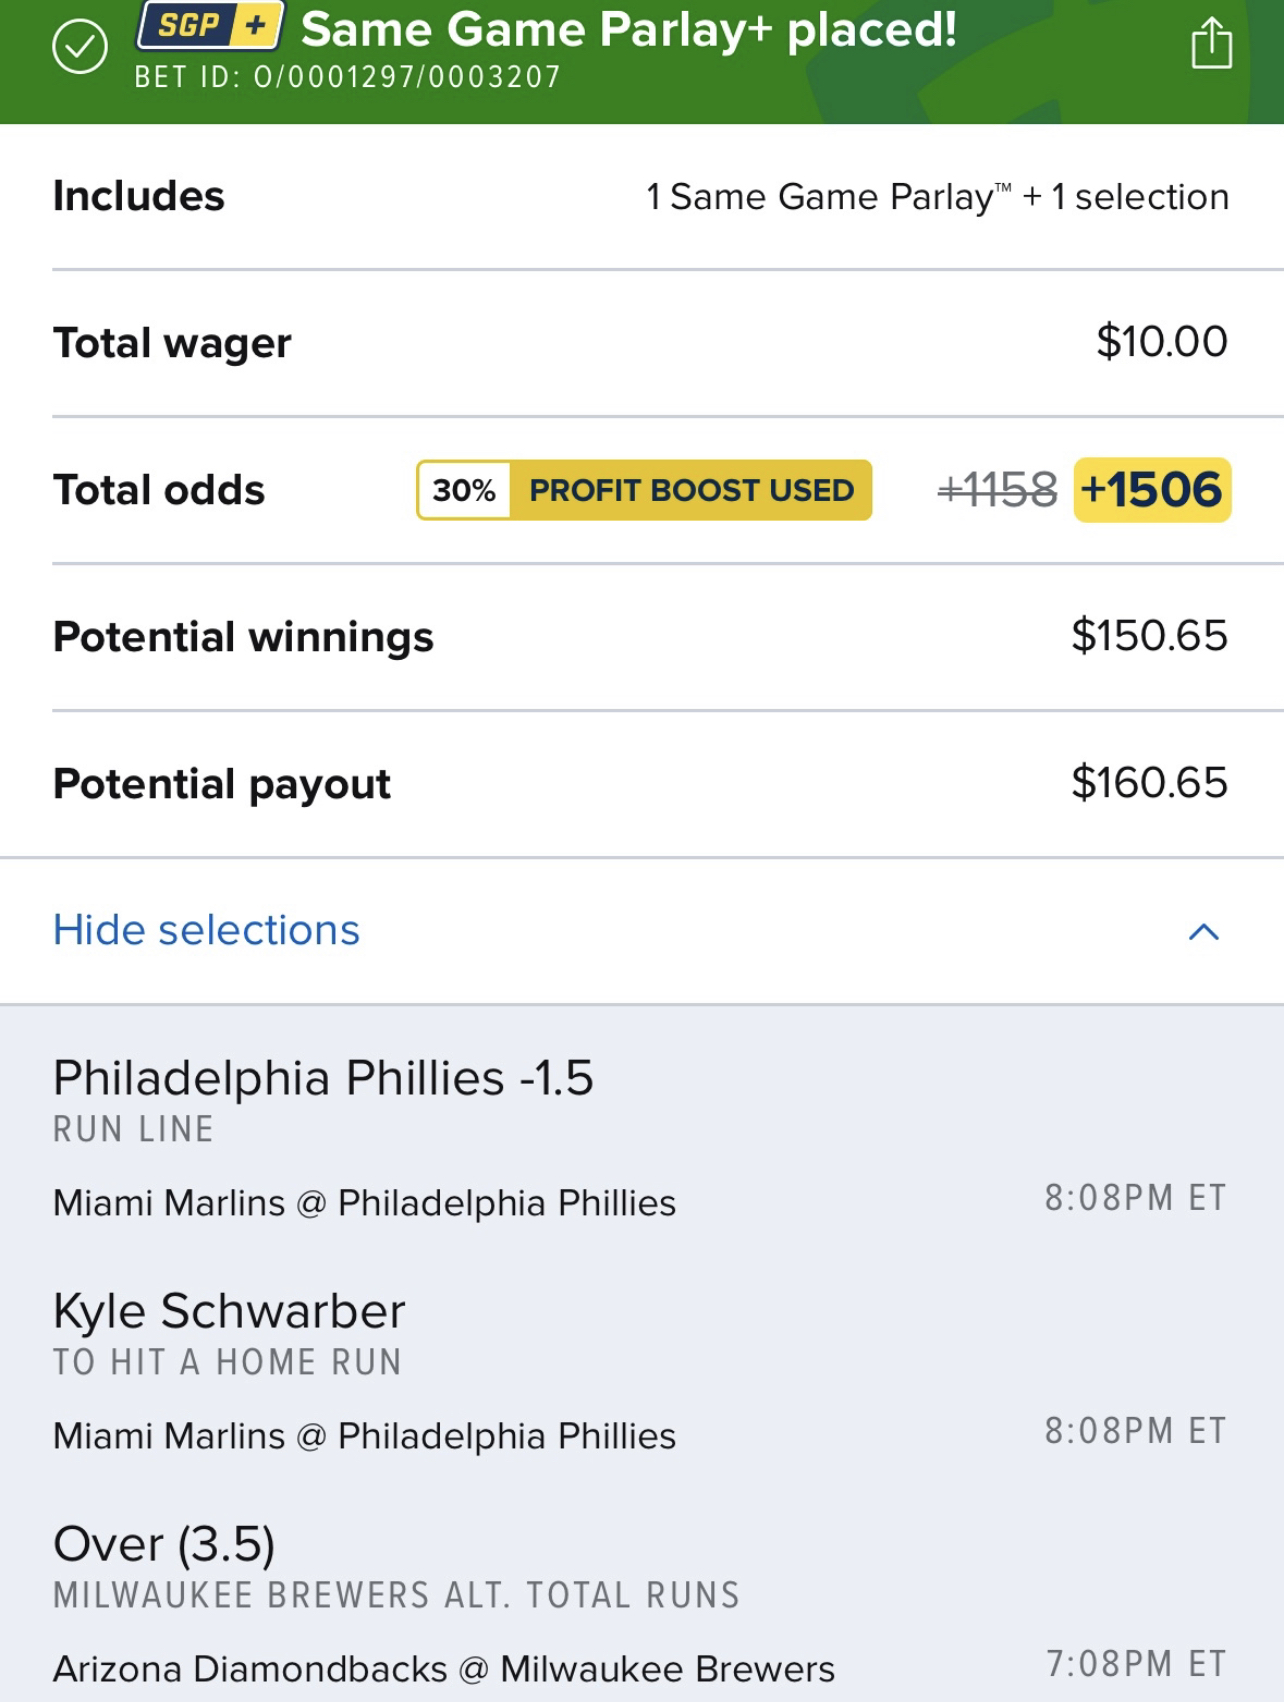Tap the share icon in header
Viewport: 1284px width, 1702px height.
[x=1211, y=44]
